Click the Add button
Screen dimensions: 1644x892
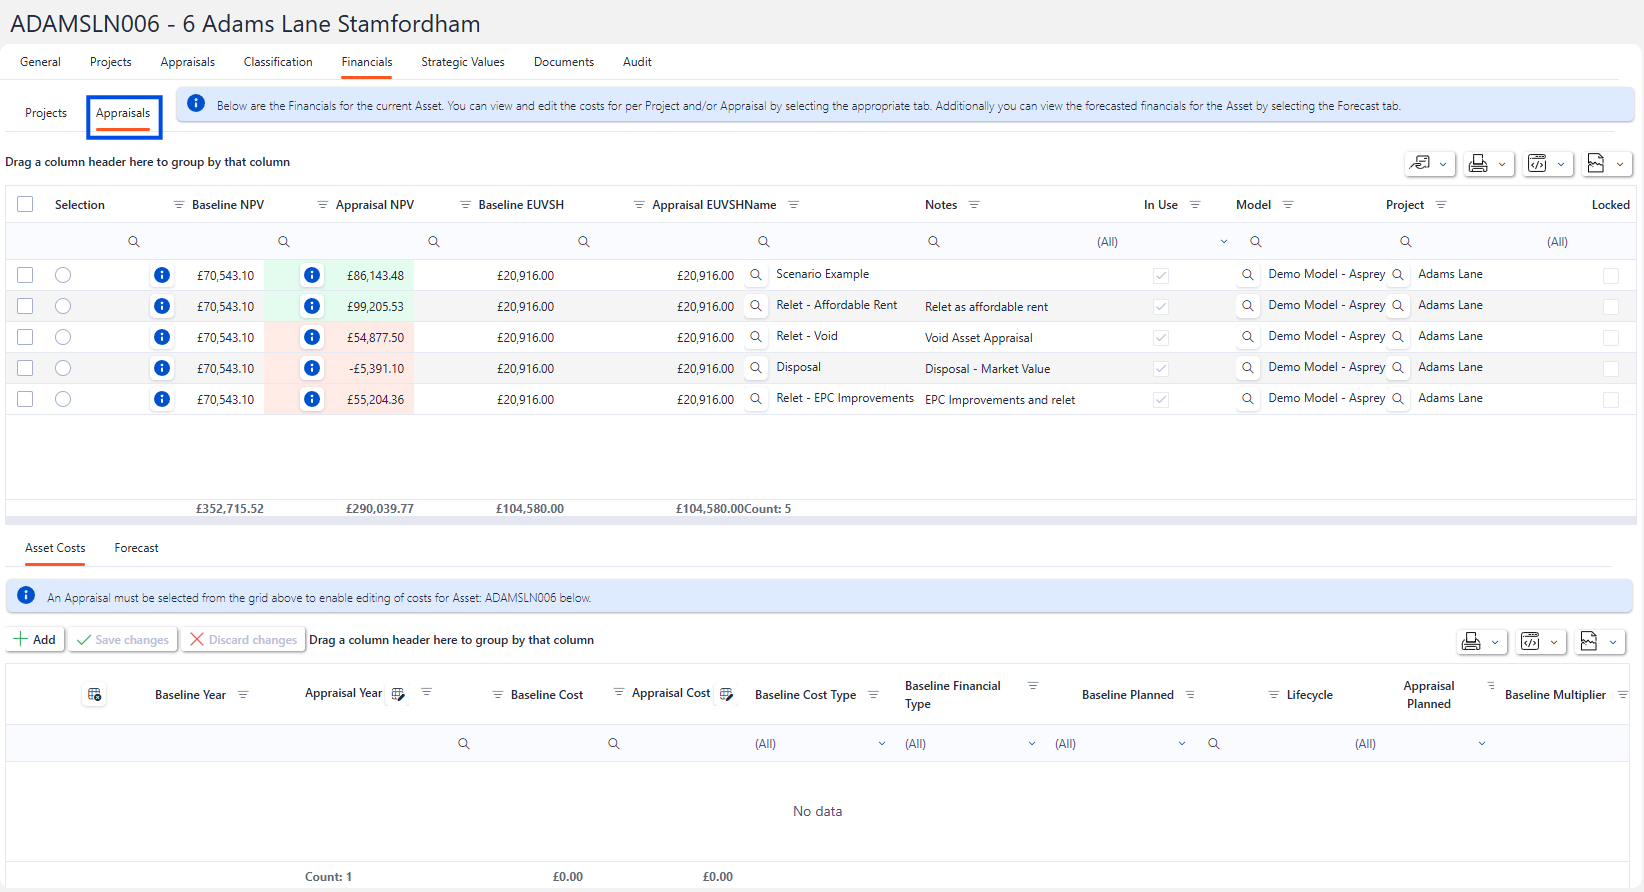pyautogui.click(x=35, y=640)
